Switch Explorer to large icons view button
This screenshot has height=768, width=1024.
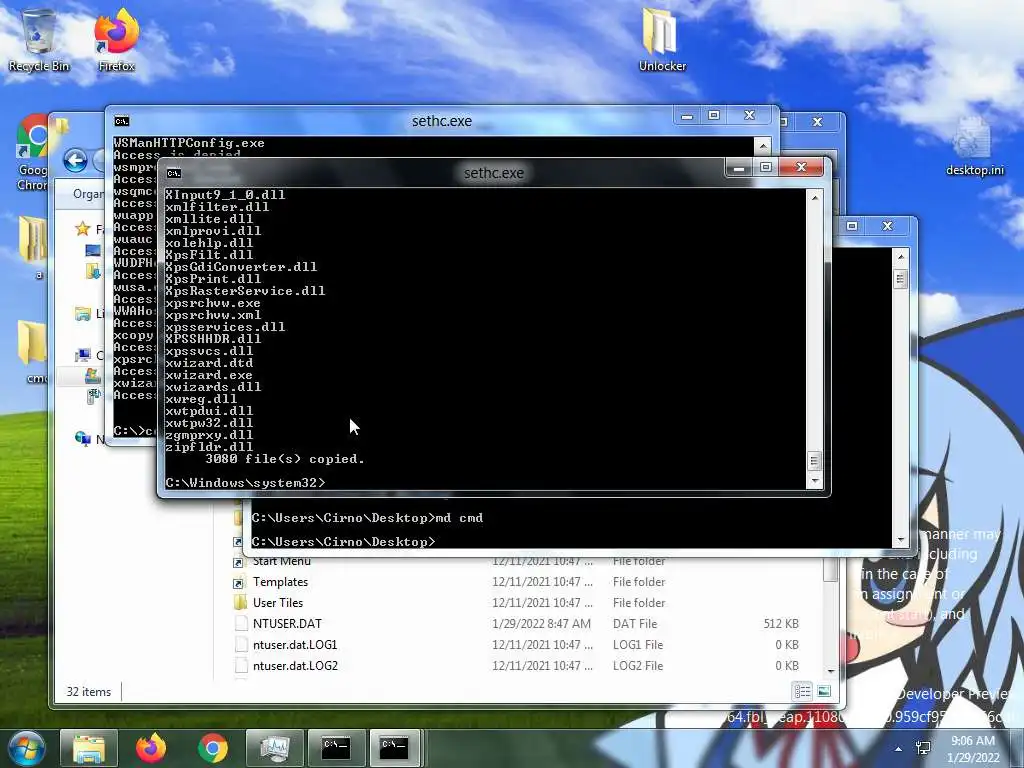click(x=824, y=691)
